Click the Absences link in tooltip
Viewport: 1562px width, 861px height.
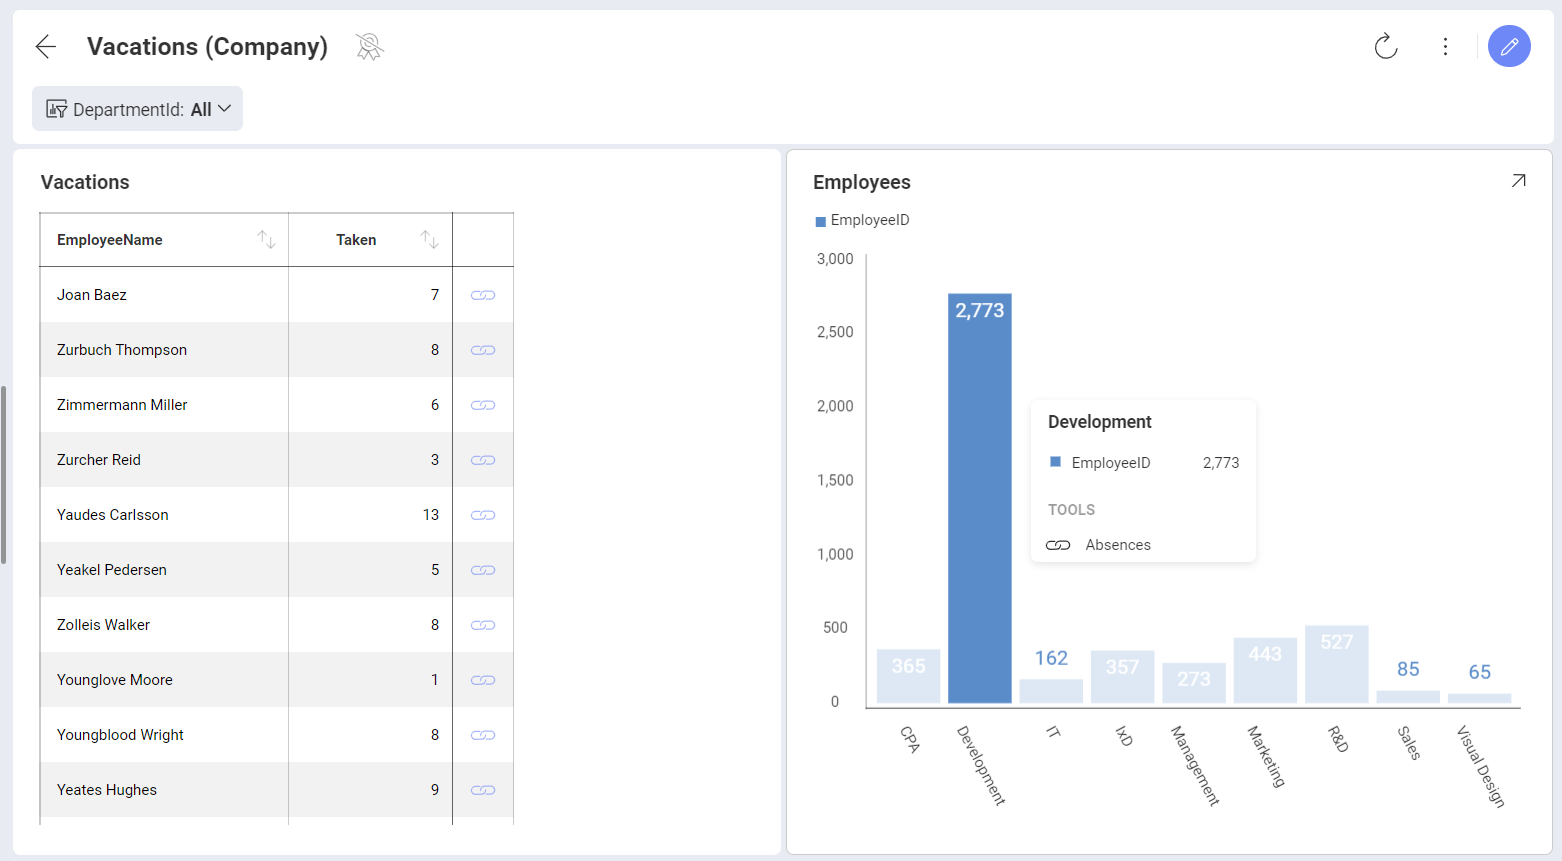coord(1099,545)
